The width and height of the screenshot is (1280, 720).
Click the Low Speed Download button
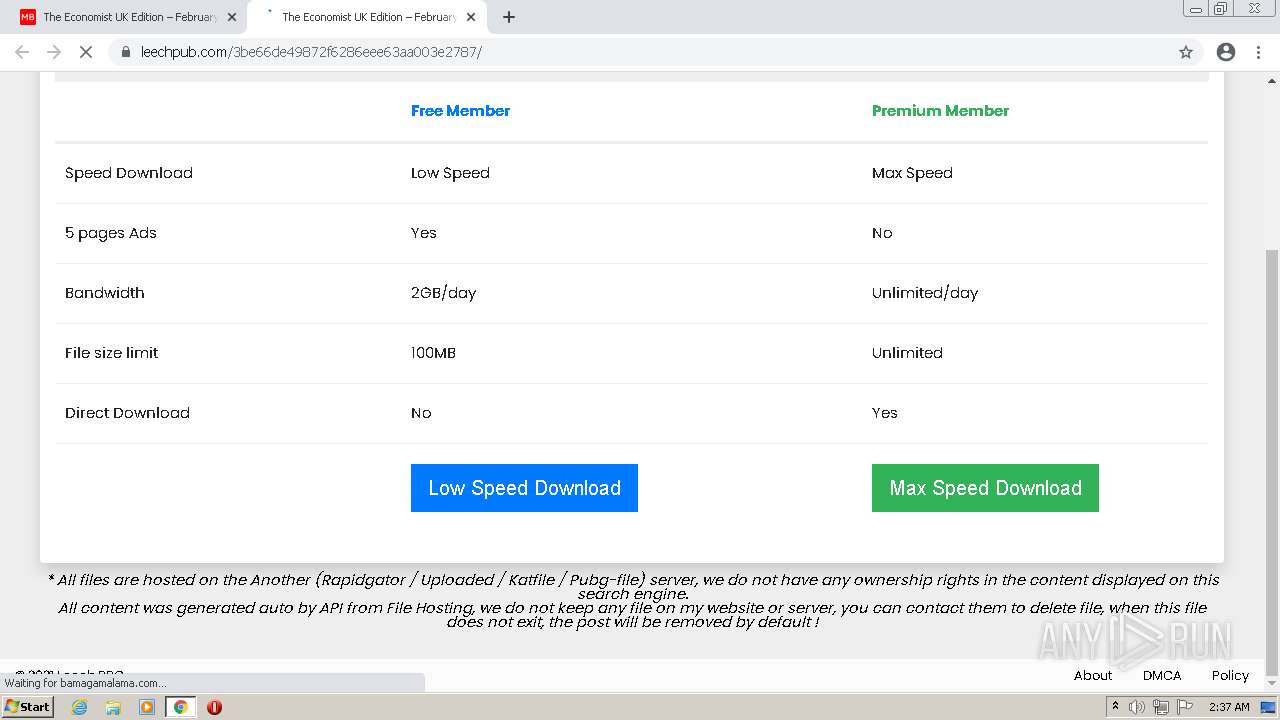(x=524, y=488)
